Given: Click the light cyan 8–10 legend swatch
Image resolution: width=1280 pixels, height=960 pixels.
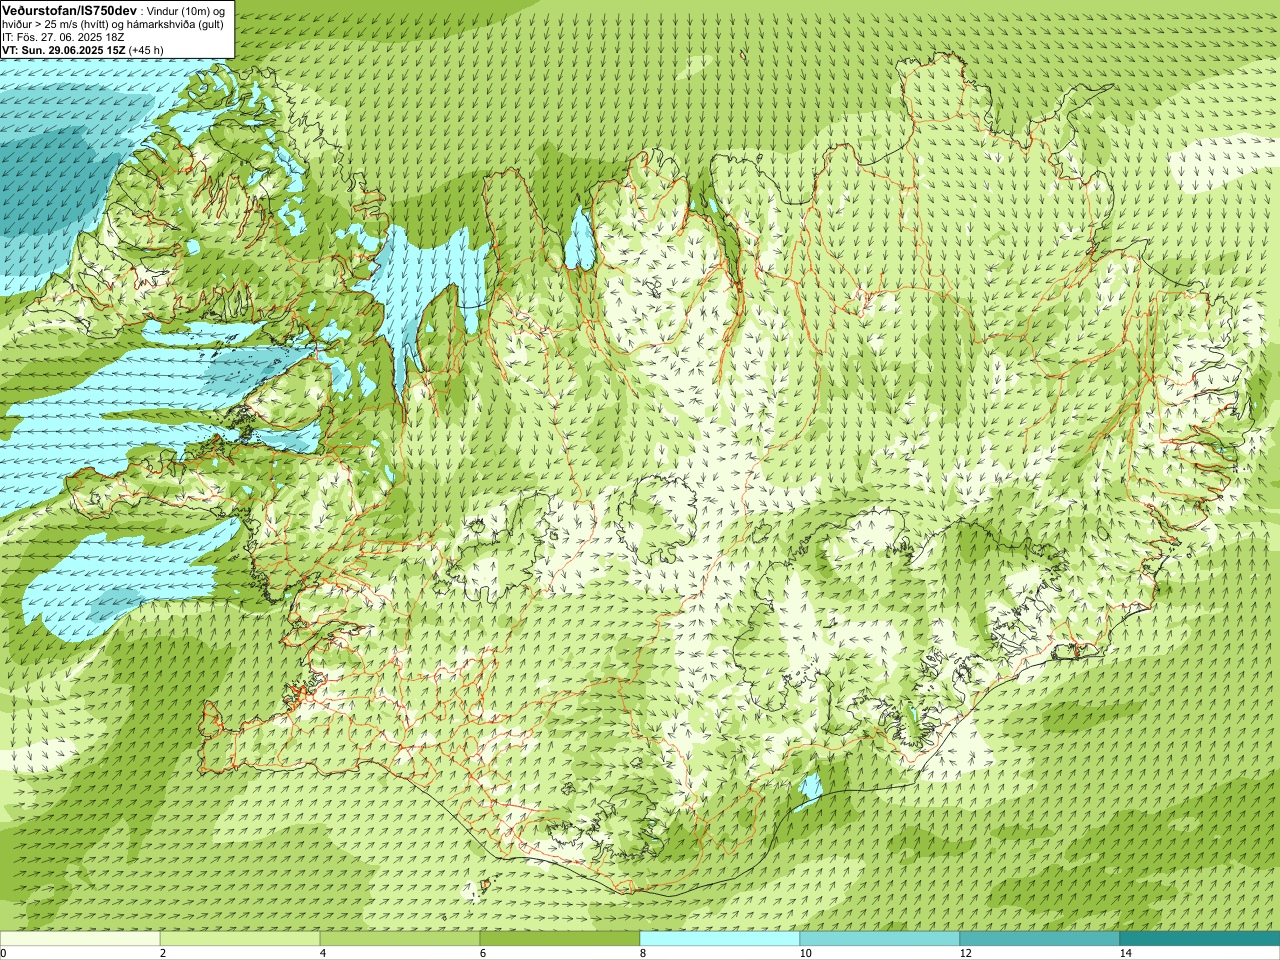Looking at the screenshot, I should [x=720, y=938].
